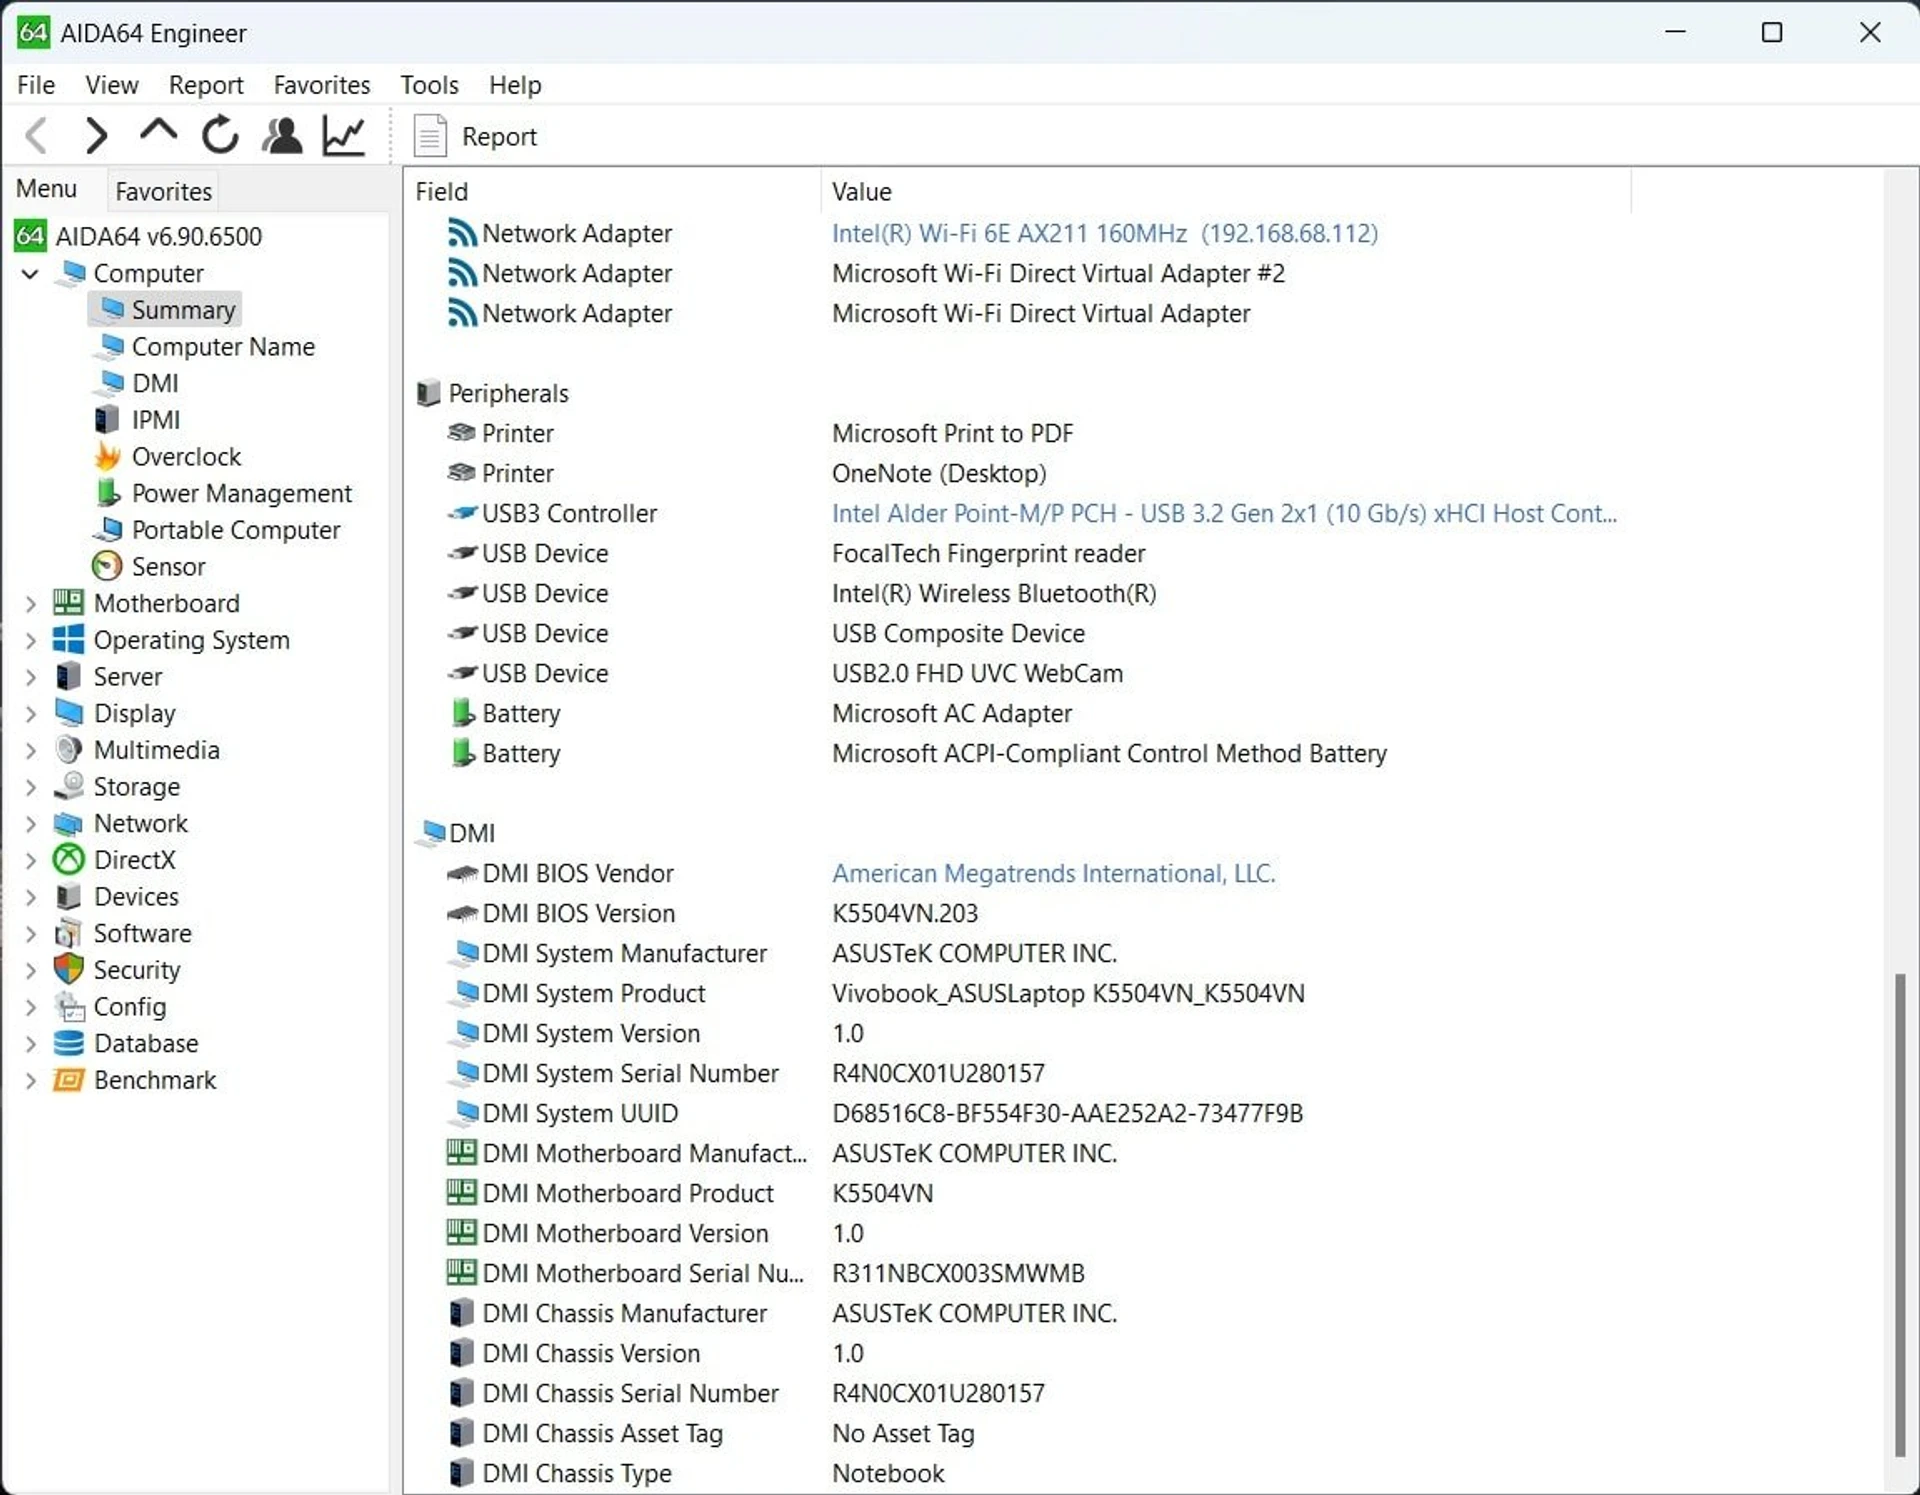
Task: Open the chart graph toolbar icon
Action: 343,135
